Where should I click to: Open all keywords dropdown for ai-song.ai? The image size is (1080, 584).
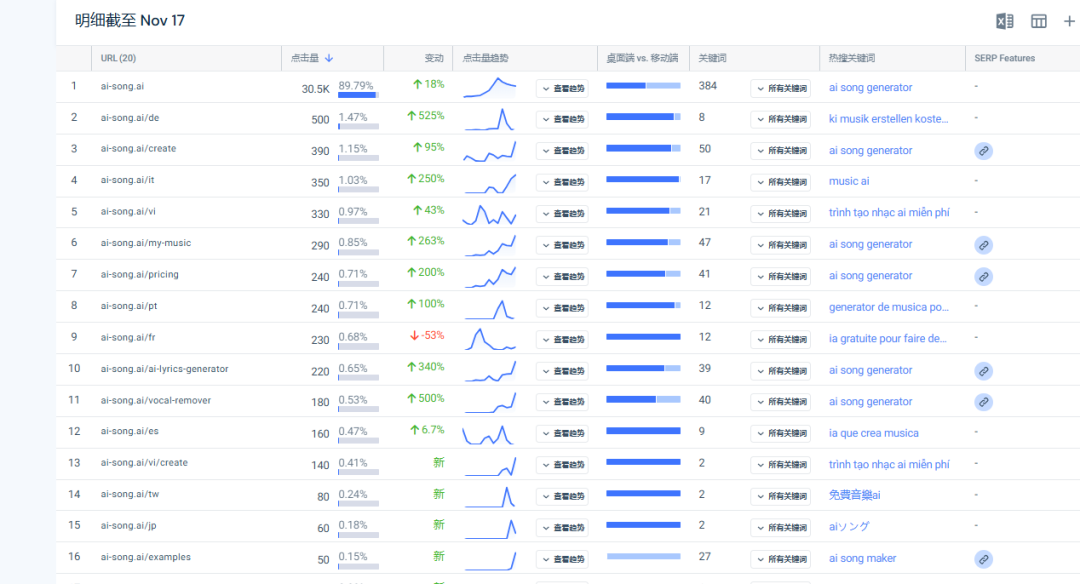pos(780,88)
